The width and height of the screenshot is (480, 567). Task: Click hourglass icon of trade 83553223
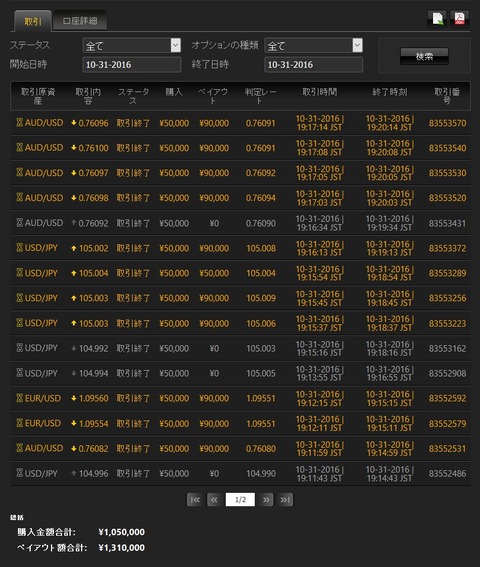pos(20,323)
